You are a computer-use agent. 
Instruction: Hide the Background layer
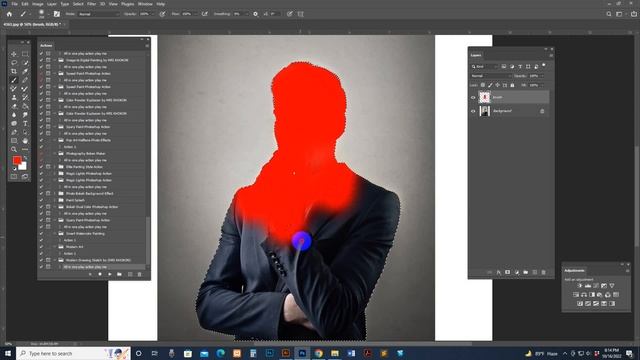[x=473, y=111]
